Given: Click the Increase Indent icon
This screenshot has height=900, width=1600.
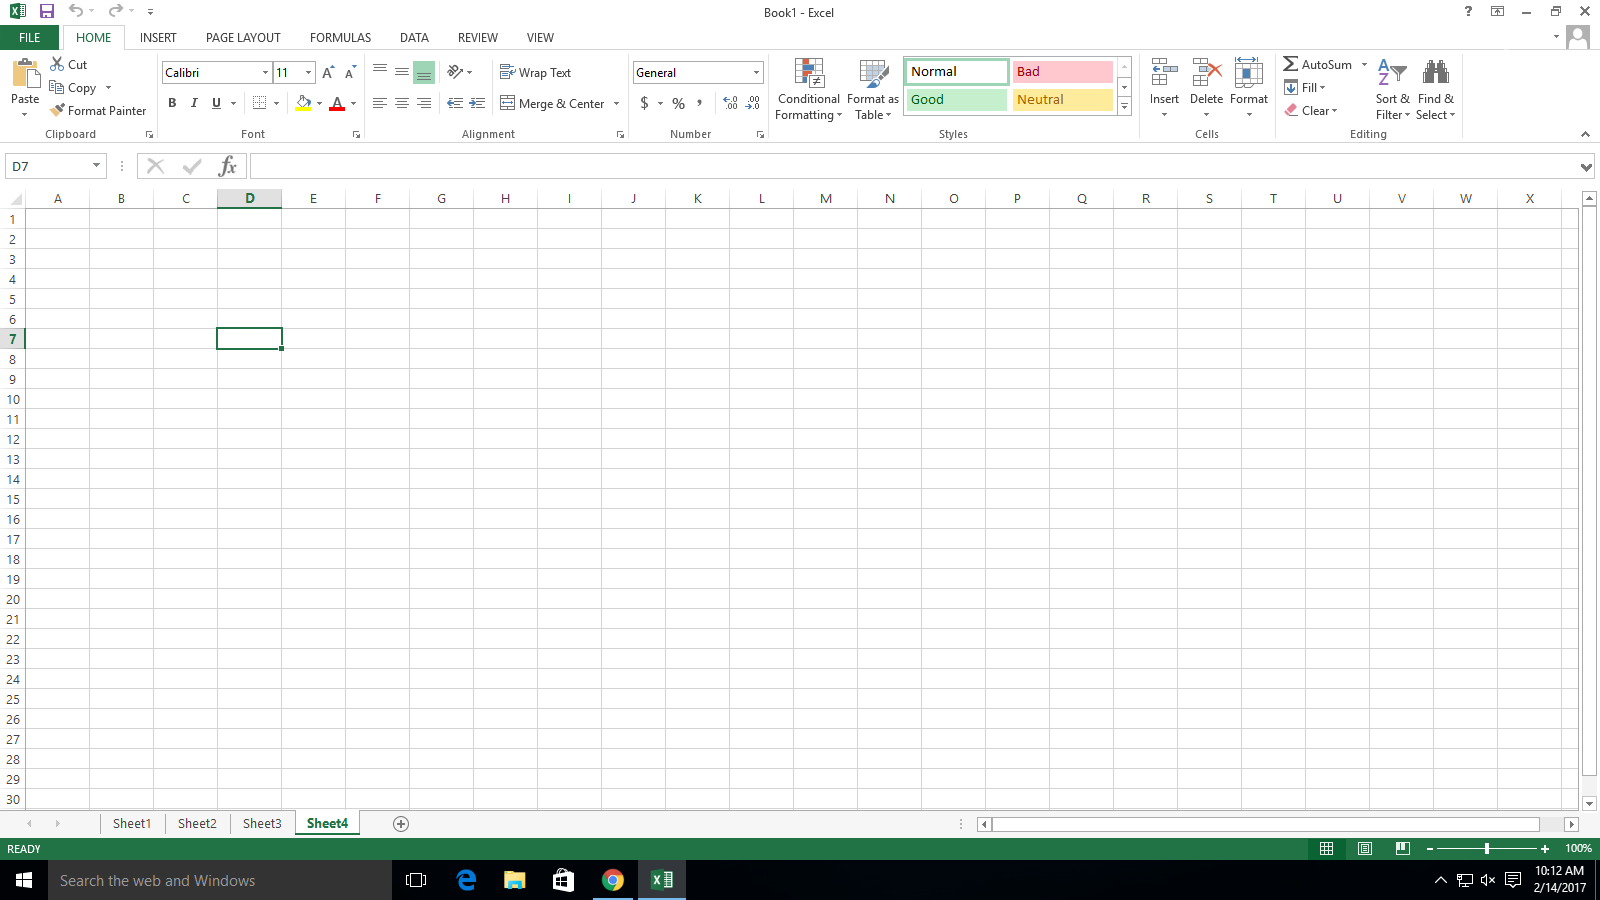Looking at the screenshot, I should (x=477, y=103).
